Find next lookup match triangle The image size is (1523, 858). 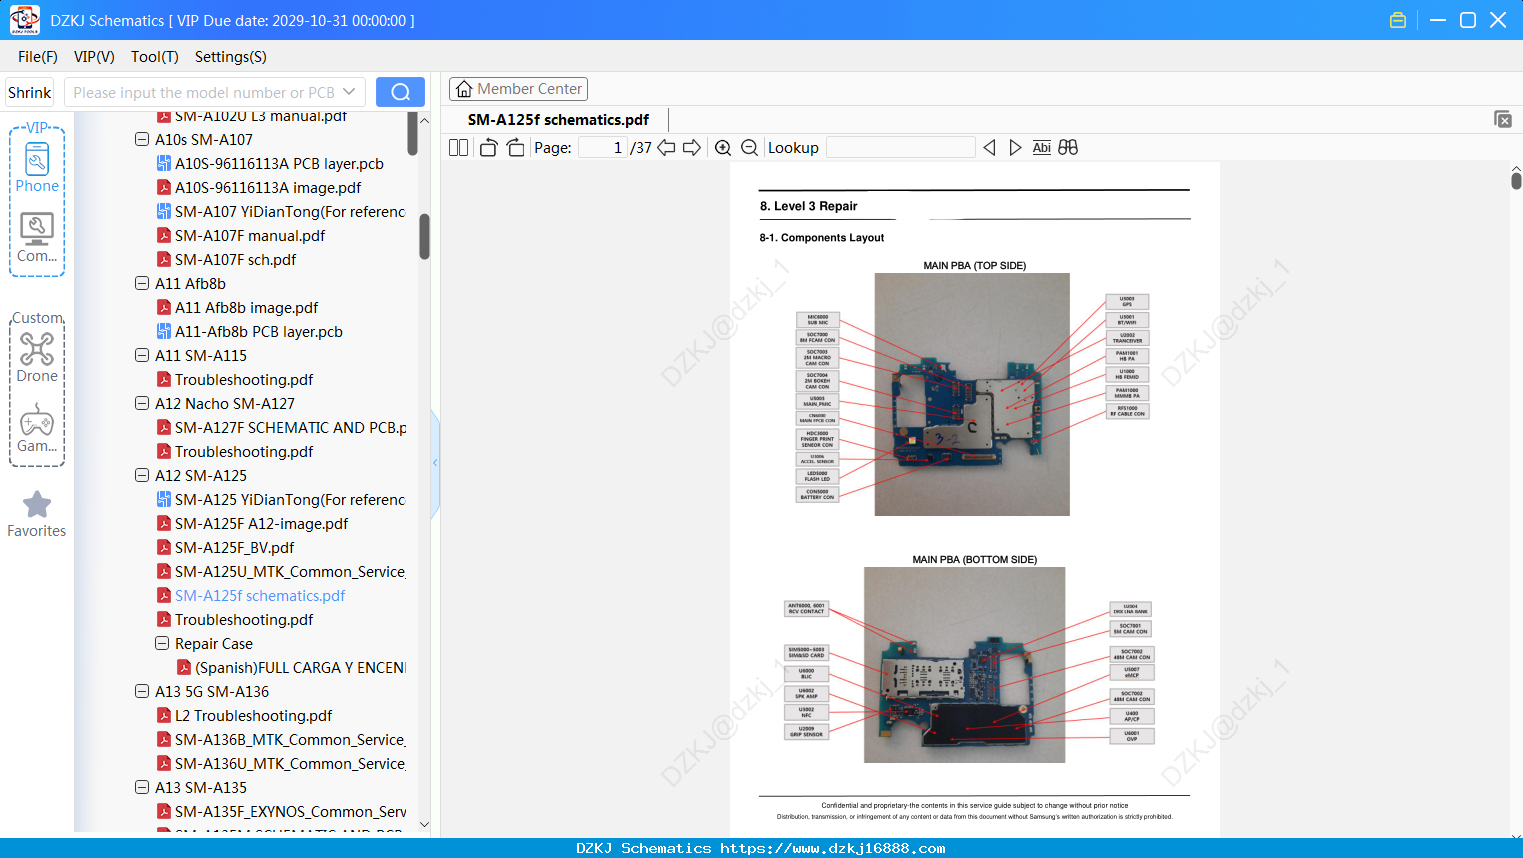coord(1015,148)
